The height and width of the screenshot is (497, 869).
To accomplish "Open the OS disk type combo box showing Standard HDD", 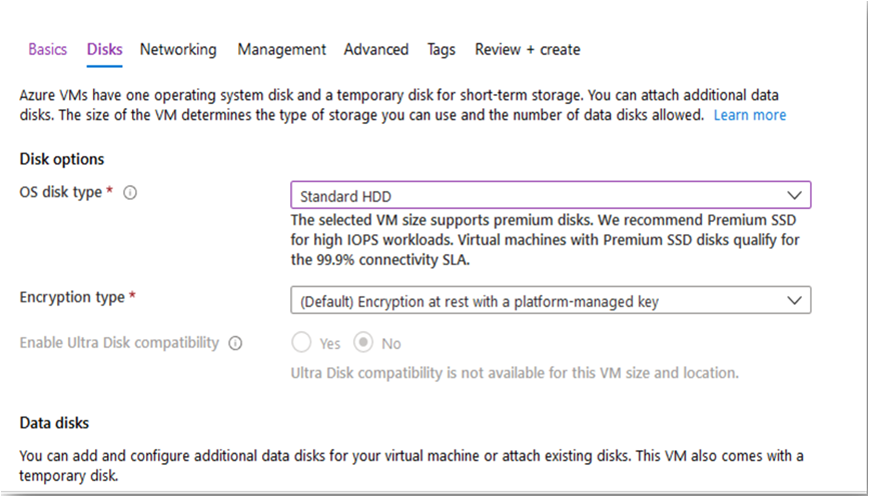I will point(550,195).
